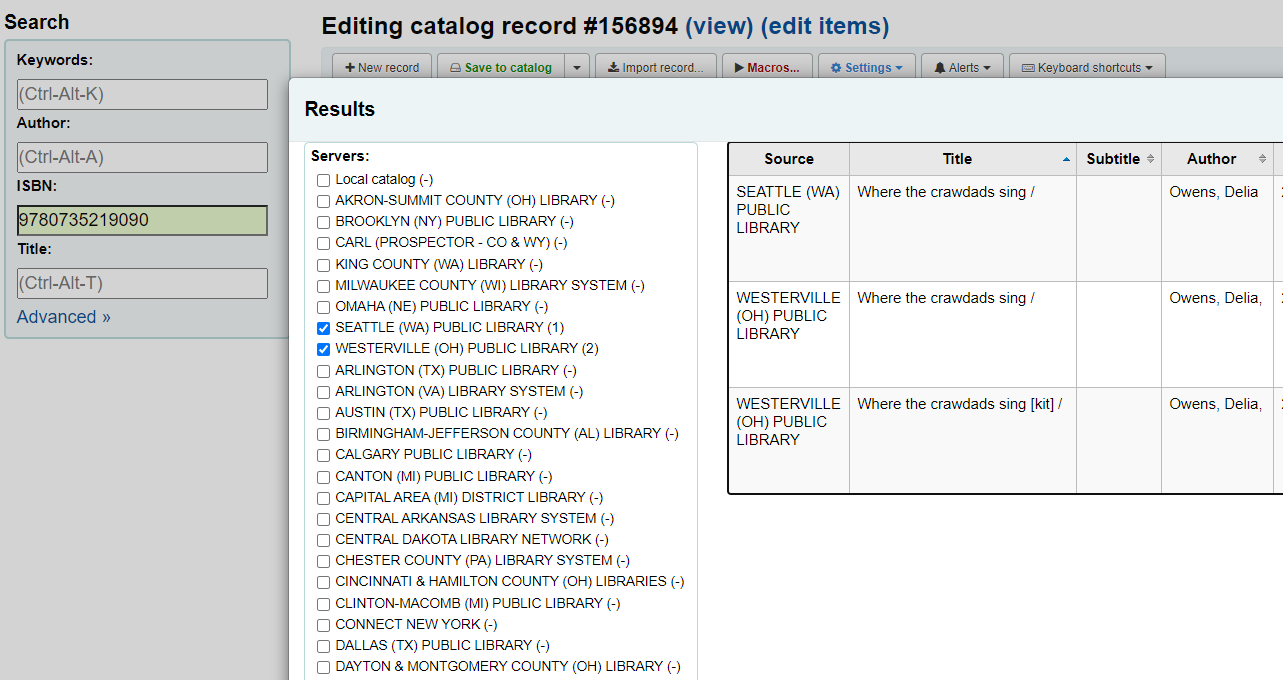
Task: Check the Brooklyn (NY) Public Library server
Action: tap(323, 222)
